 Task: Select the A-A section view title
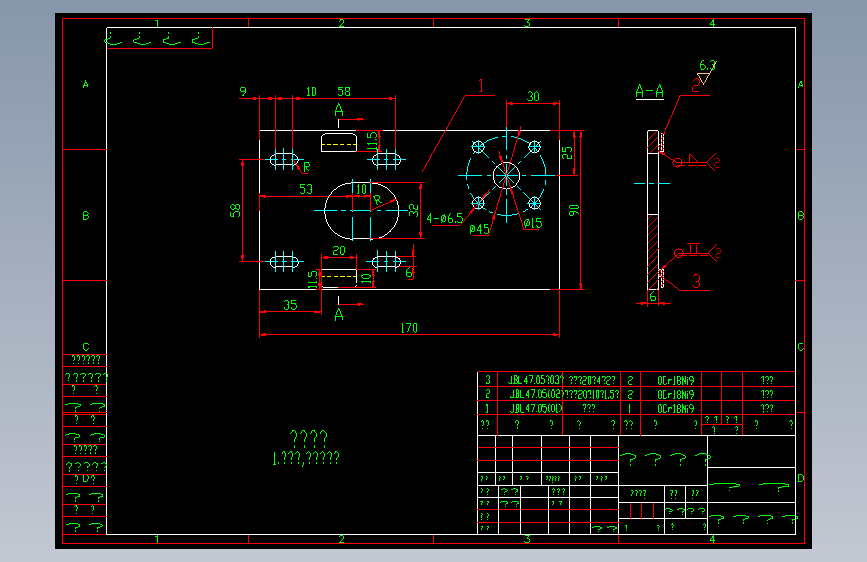click(649, 91)
